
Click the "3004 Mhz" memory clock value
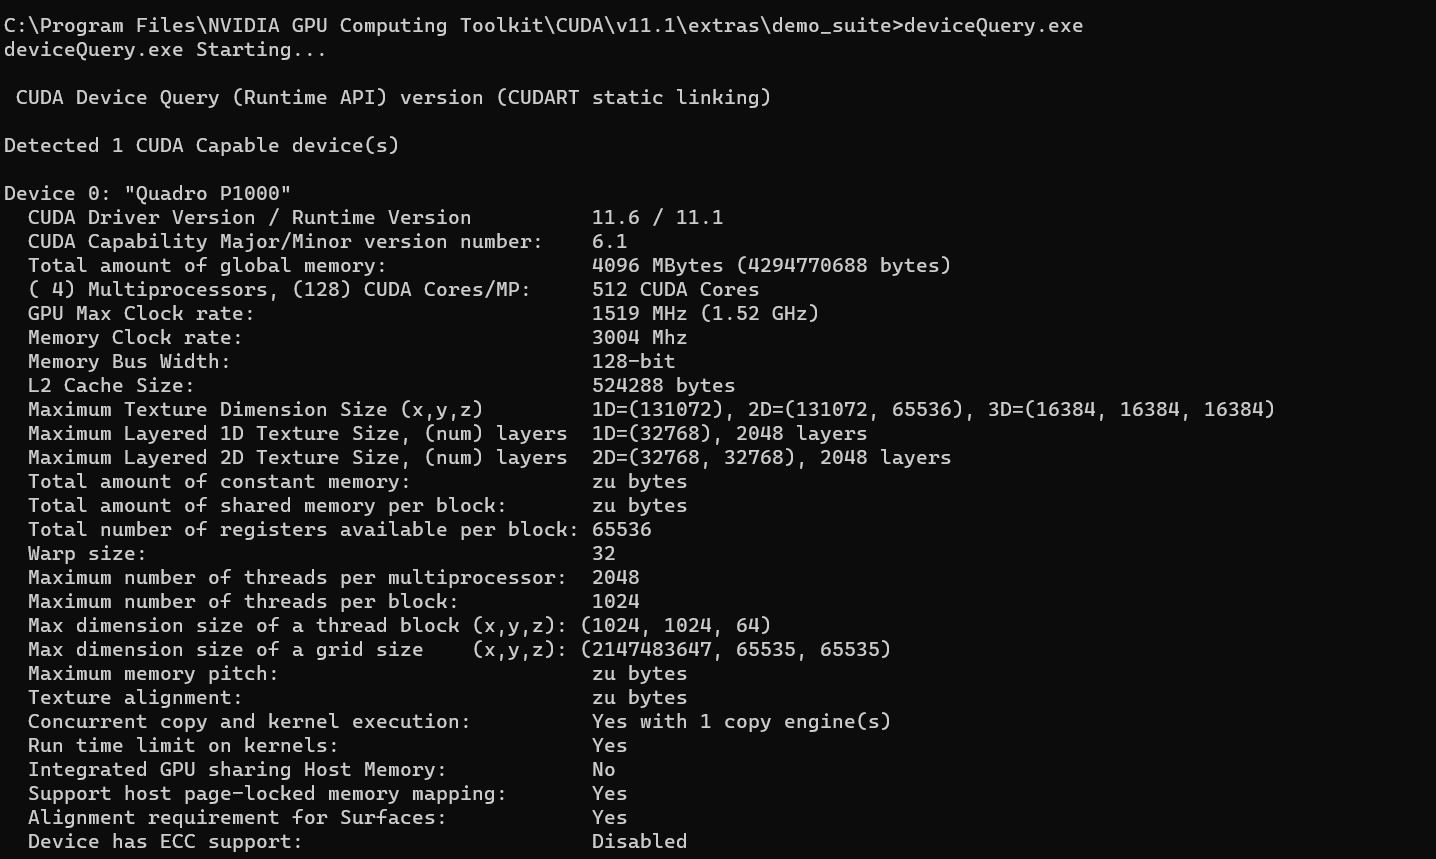[639, 337]
